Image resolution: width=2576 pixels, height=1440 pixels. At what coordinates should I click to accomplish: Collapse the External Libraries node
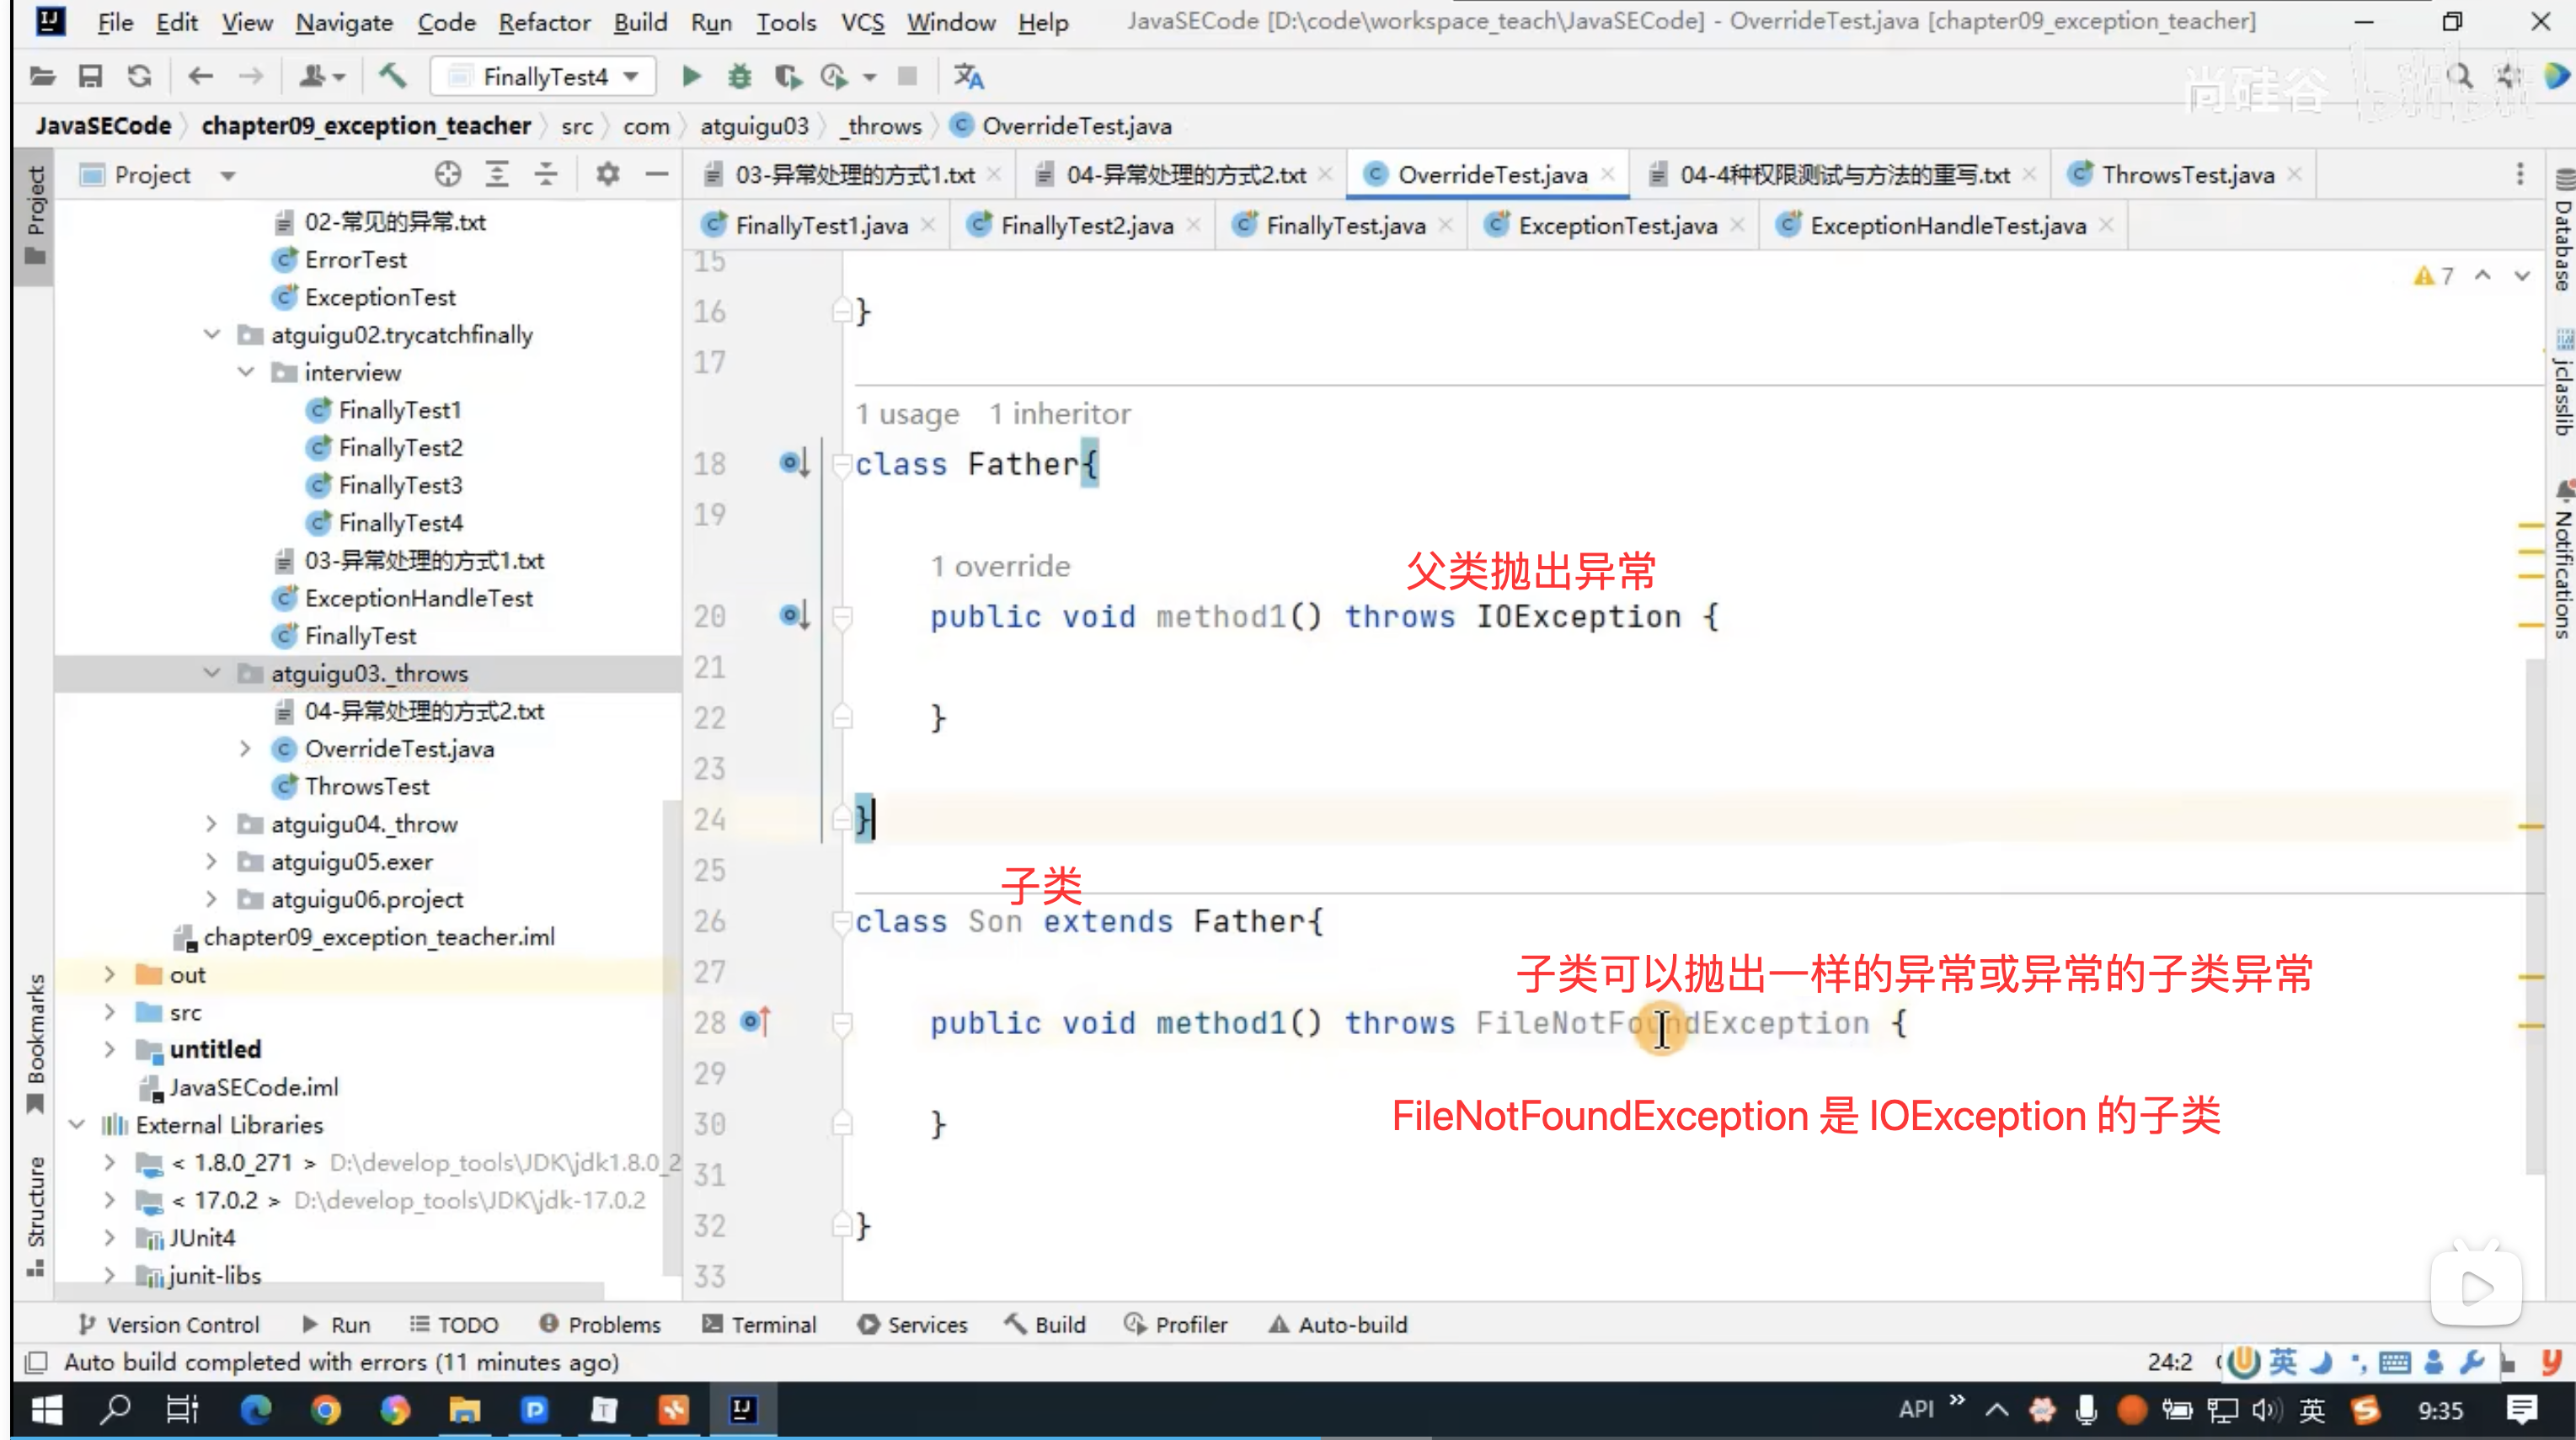pyautogui.click(x=77, y=1125)
